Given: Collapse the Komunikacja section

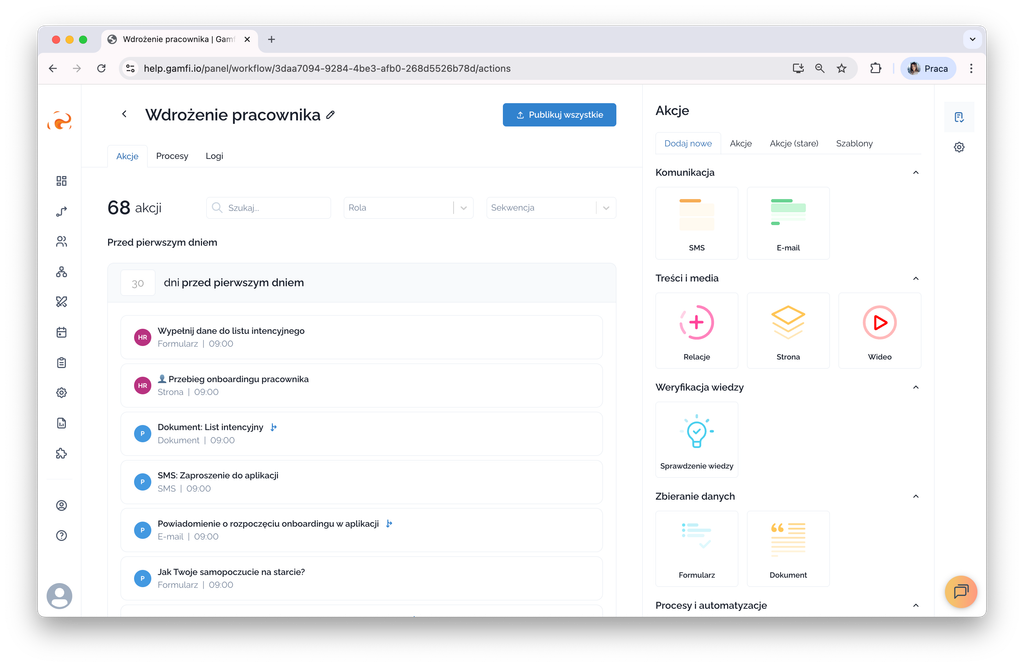Looking at the screenshot, I should pyautogui.click(x=916, y=173).
